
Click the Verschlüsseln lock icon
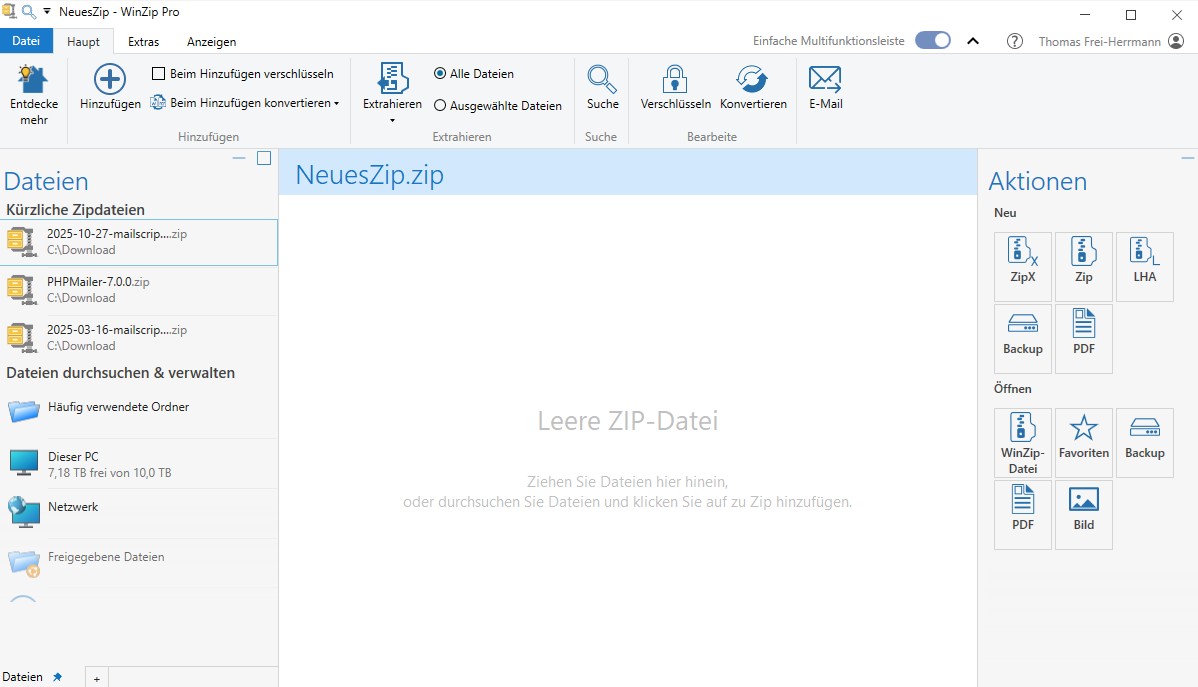(x=675, y=79)
